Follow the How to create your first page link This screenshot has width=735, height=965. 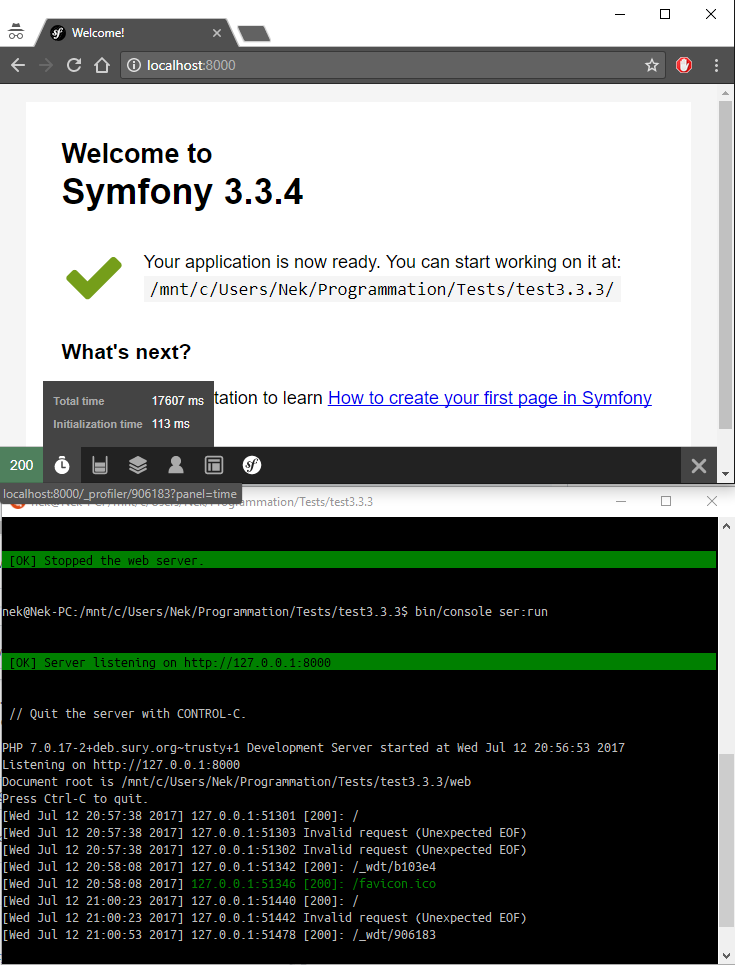point(489,398)
